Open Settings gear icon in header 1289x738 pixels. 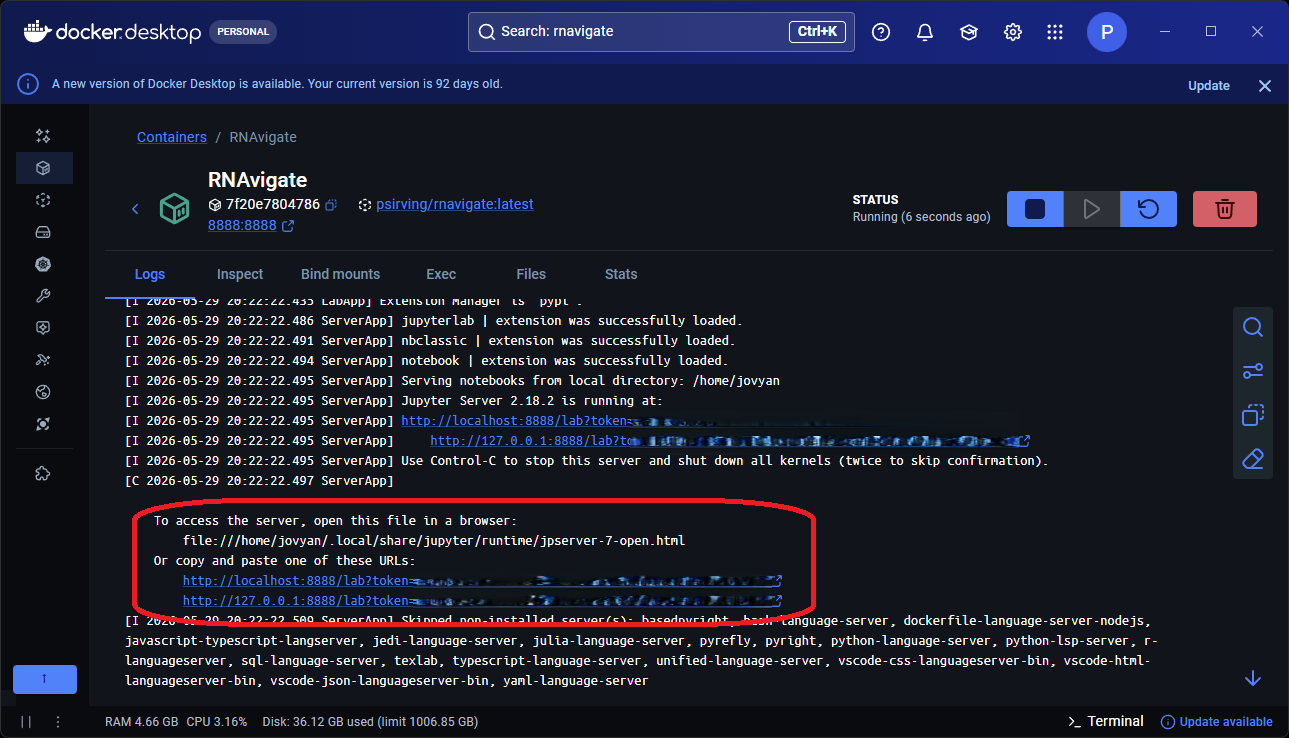pyautogui.click(x=1013, y=32)
